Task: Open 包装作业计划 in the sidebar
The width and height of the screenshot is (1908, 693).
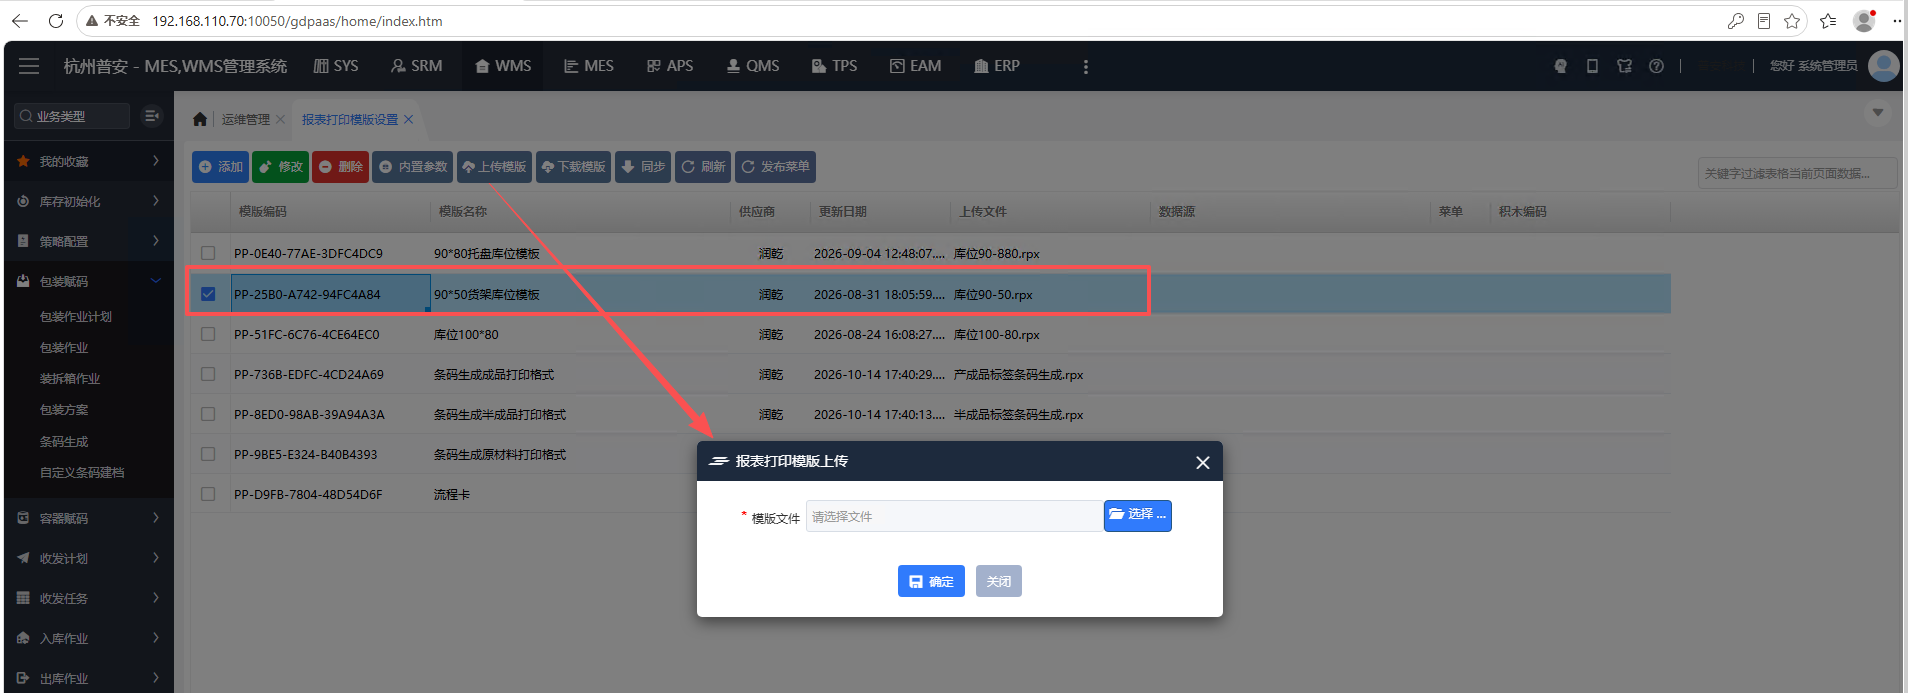Action: pos(76,316)
